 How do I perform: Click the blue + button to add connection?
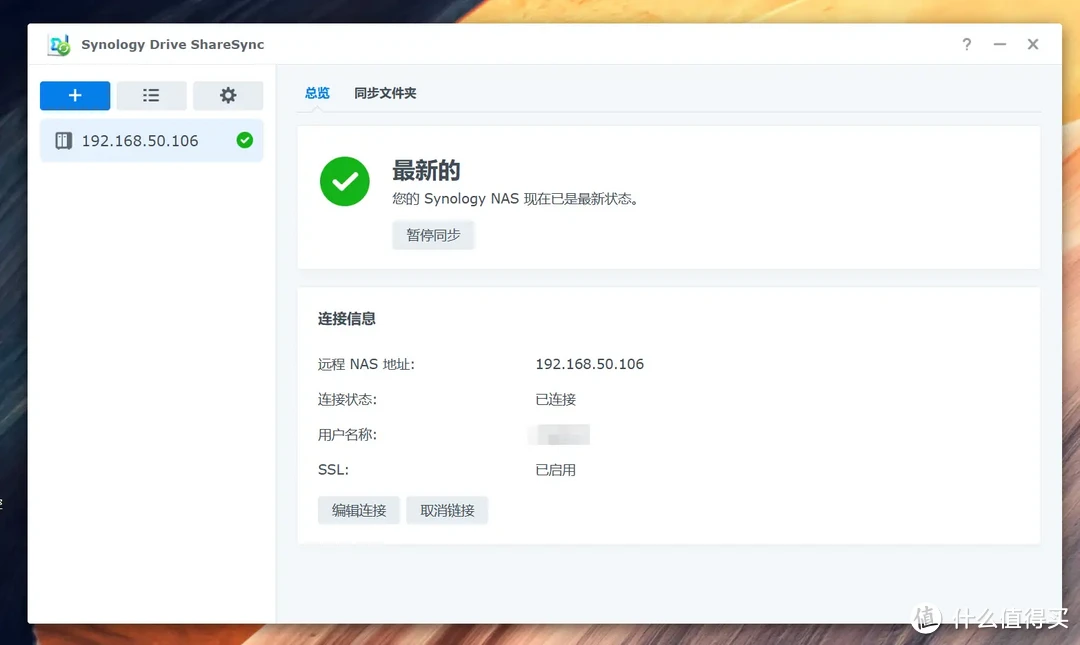(75, 95)
